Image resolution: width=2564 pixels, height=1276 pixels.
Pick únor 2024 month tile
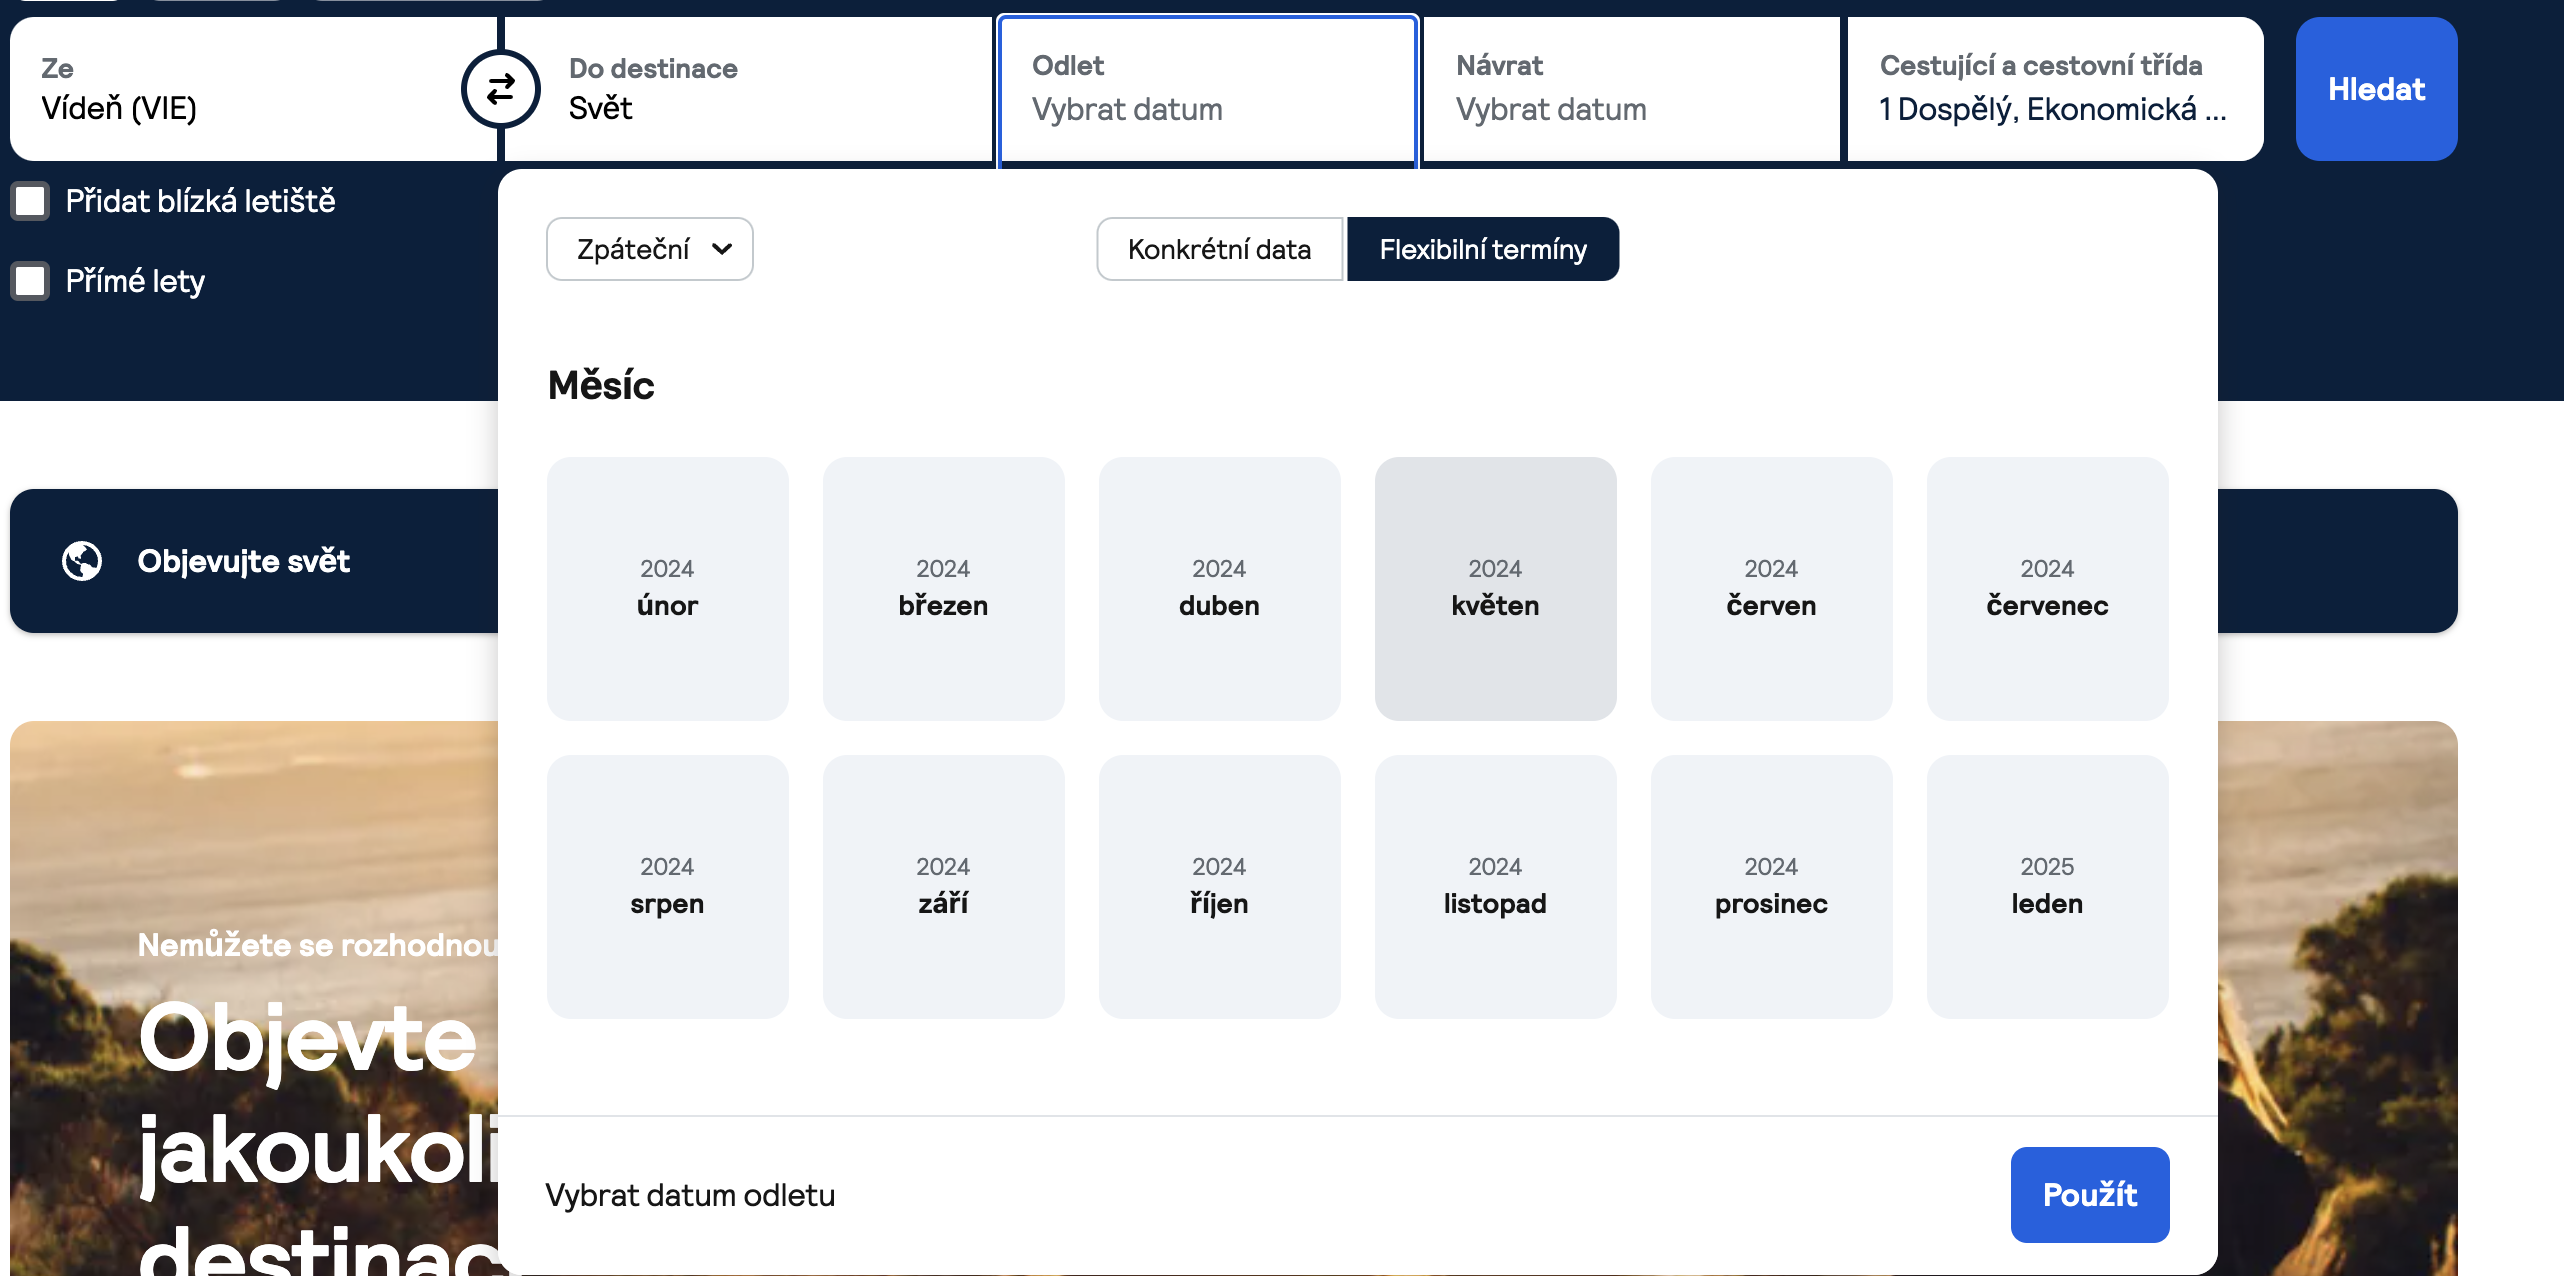click(x=667, y=588)
